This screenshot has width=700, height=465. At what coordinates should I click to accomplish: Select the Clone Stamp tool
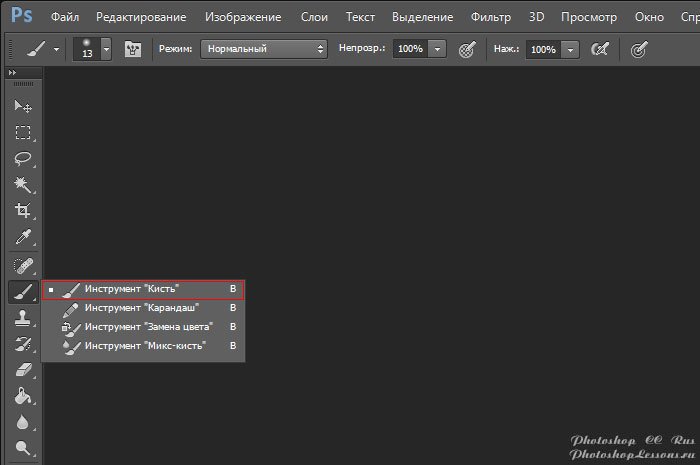tap(22, 318)
